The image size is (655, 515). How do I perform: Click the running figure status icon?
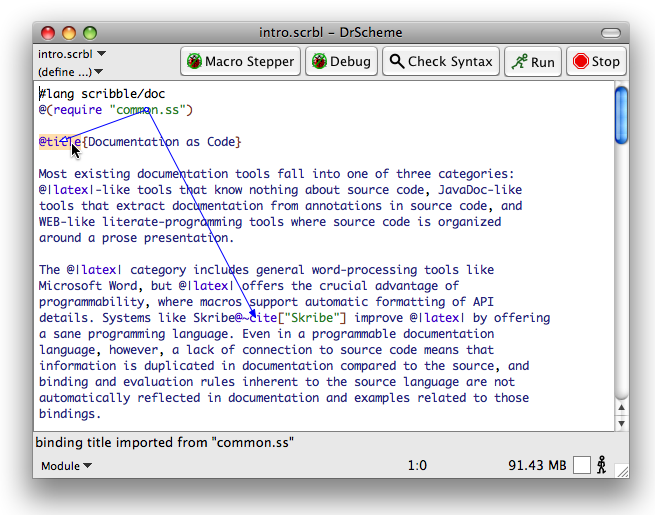pos(601,465)
